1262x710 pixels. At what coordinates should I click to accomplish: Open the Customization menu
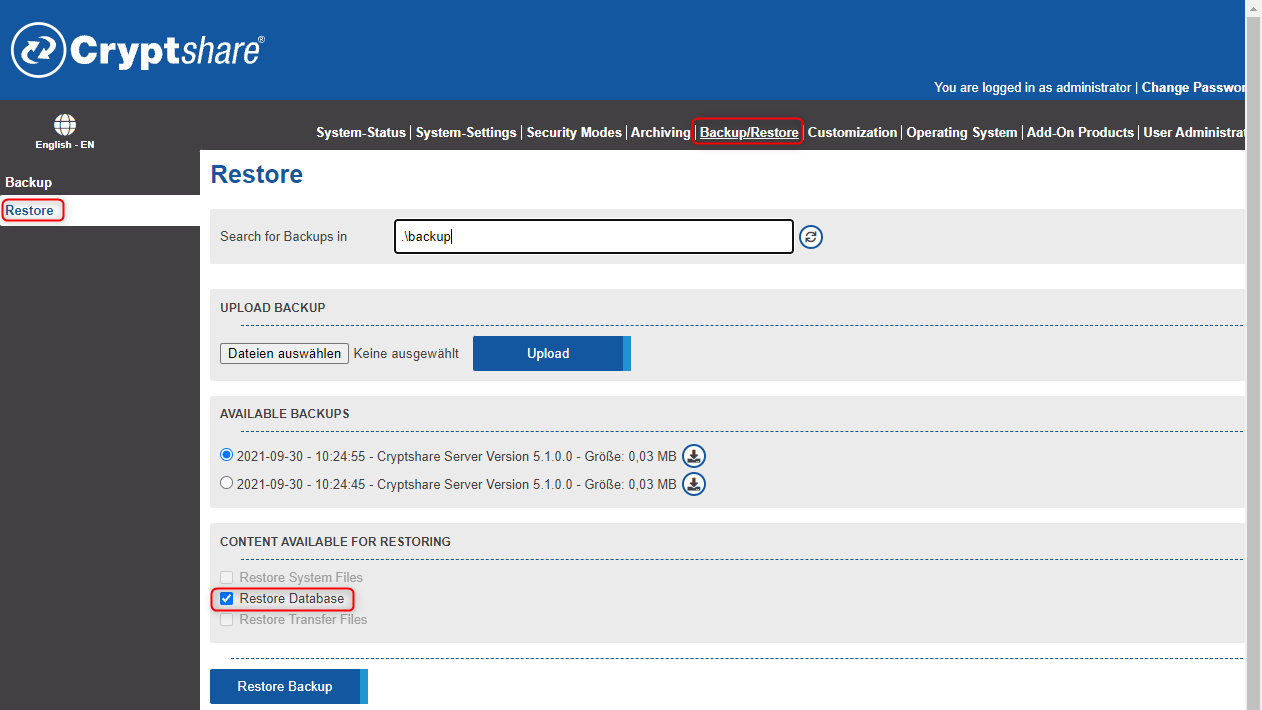(x=852, y=132)
